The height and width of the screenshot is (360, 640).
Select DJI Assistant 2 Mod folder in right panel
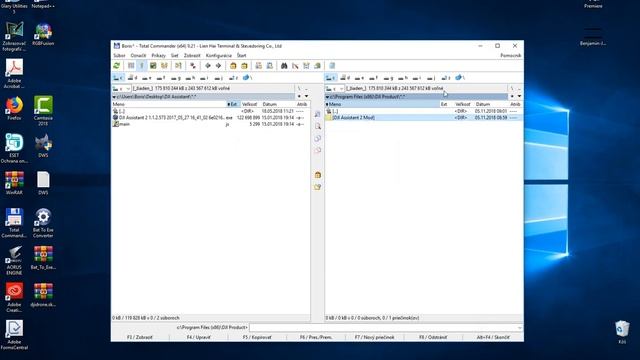[424, 118]
